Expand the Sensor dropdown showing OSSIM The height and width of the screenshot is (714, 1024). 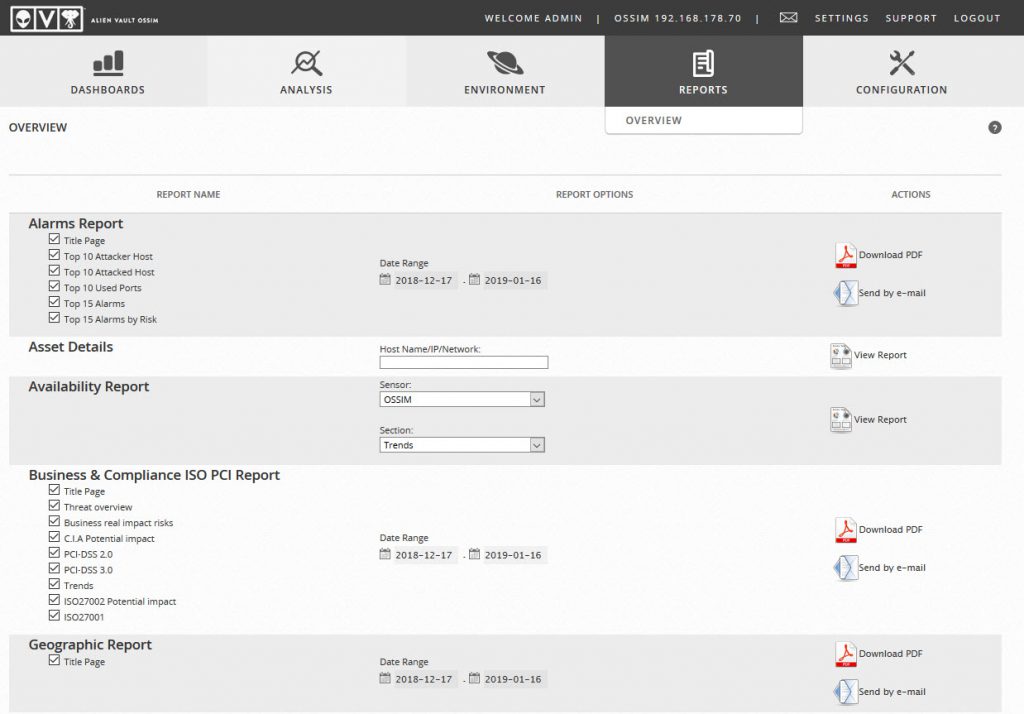coord(462,400)
